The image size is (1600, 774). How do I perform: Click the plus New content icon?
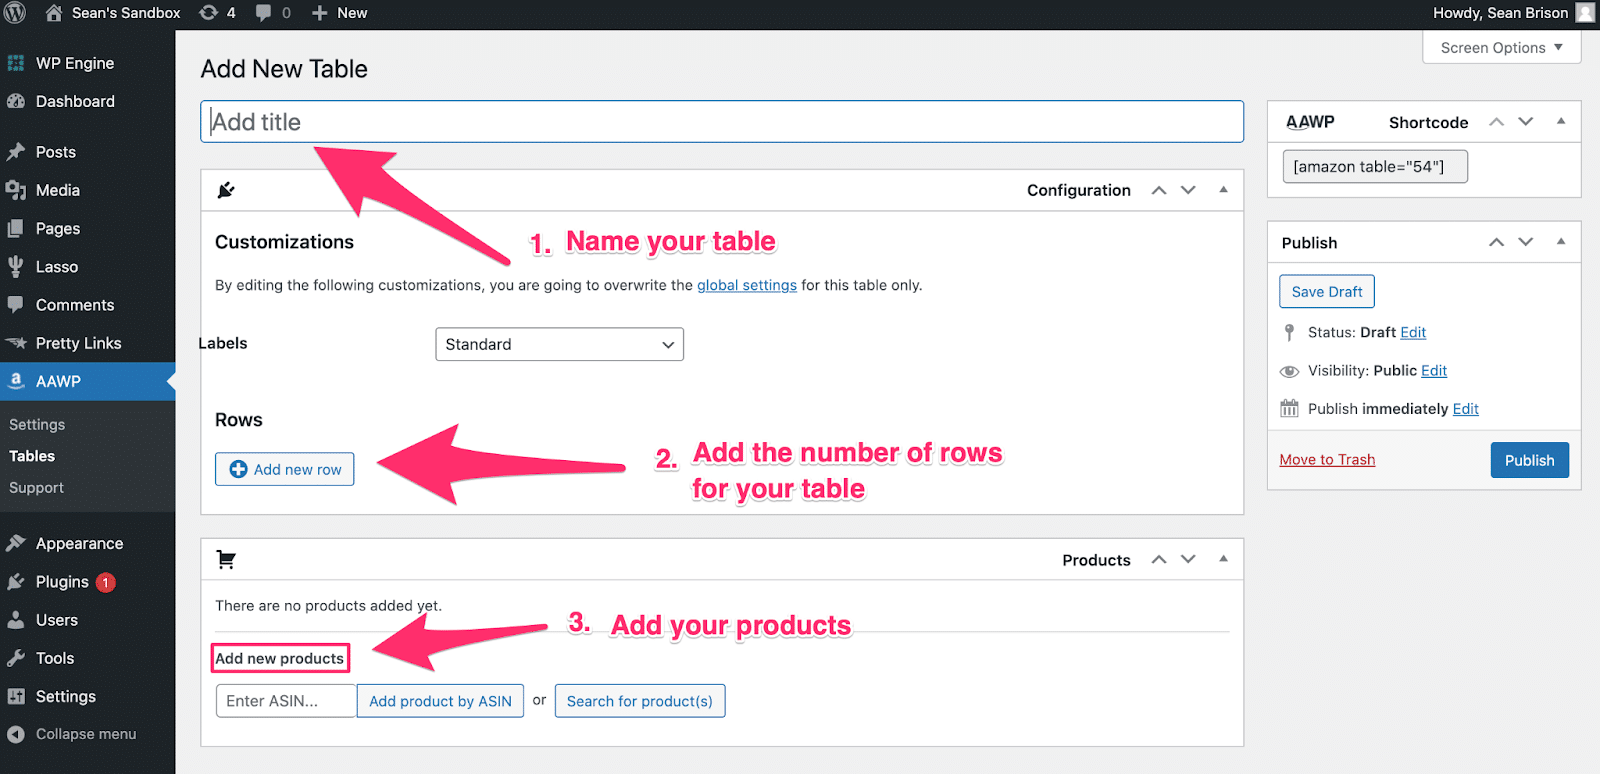click(x=320, y=13)
